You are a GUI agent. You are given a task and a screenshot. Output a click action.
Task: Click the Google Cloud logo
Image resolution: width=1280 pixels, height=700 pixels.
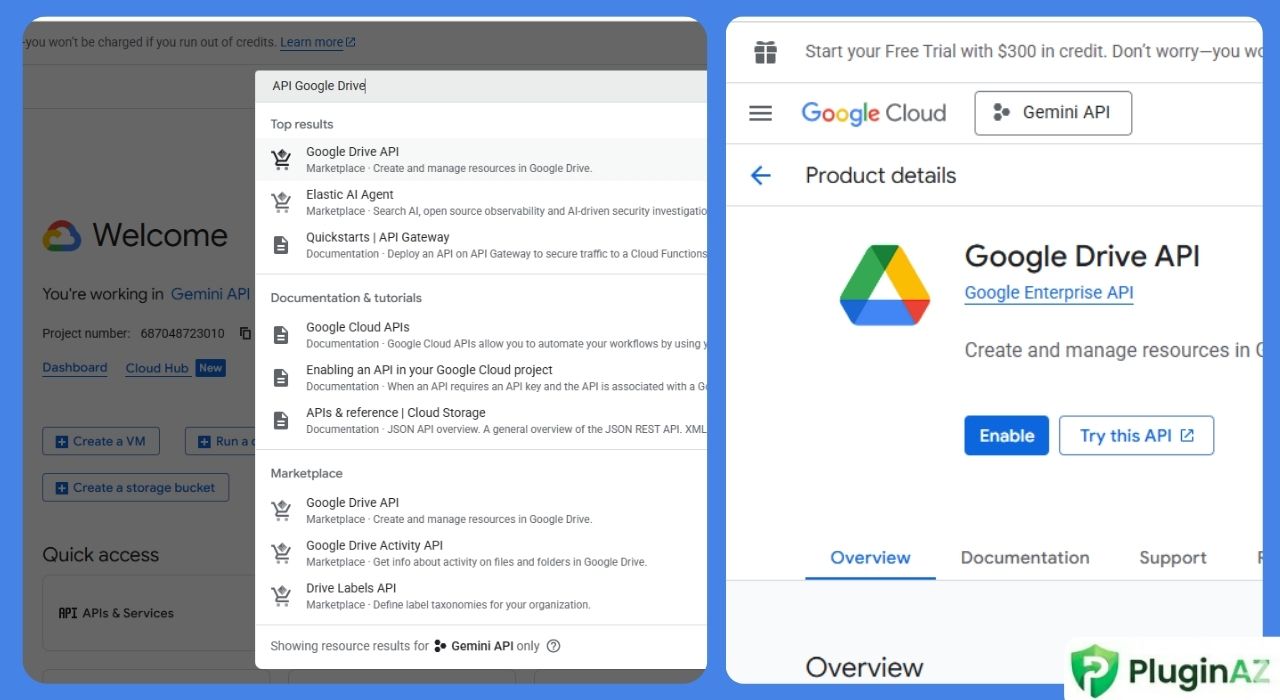tap(874, 113)
